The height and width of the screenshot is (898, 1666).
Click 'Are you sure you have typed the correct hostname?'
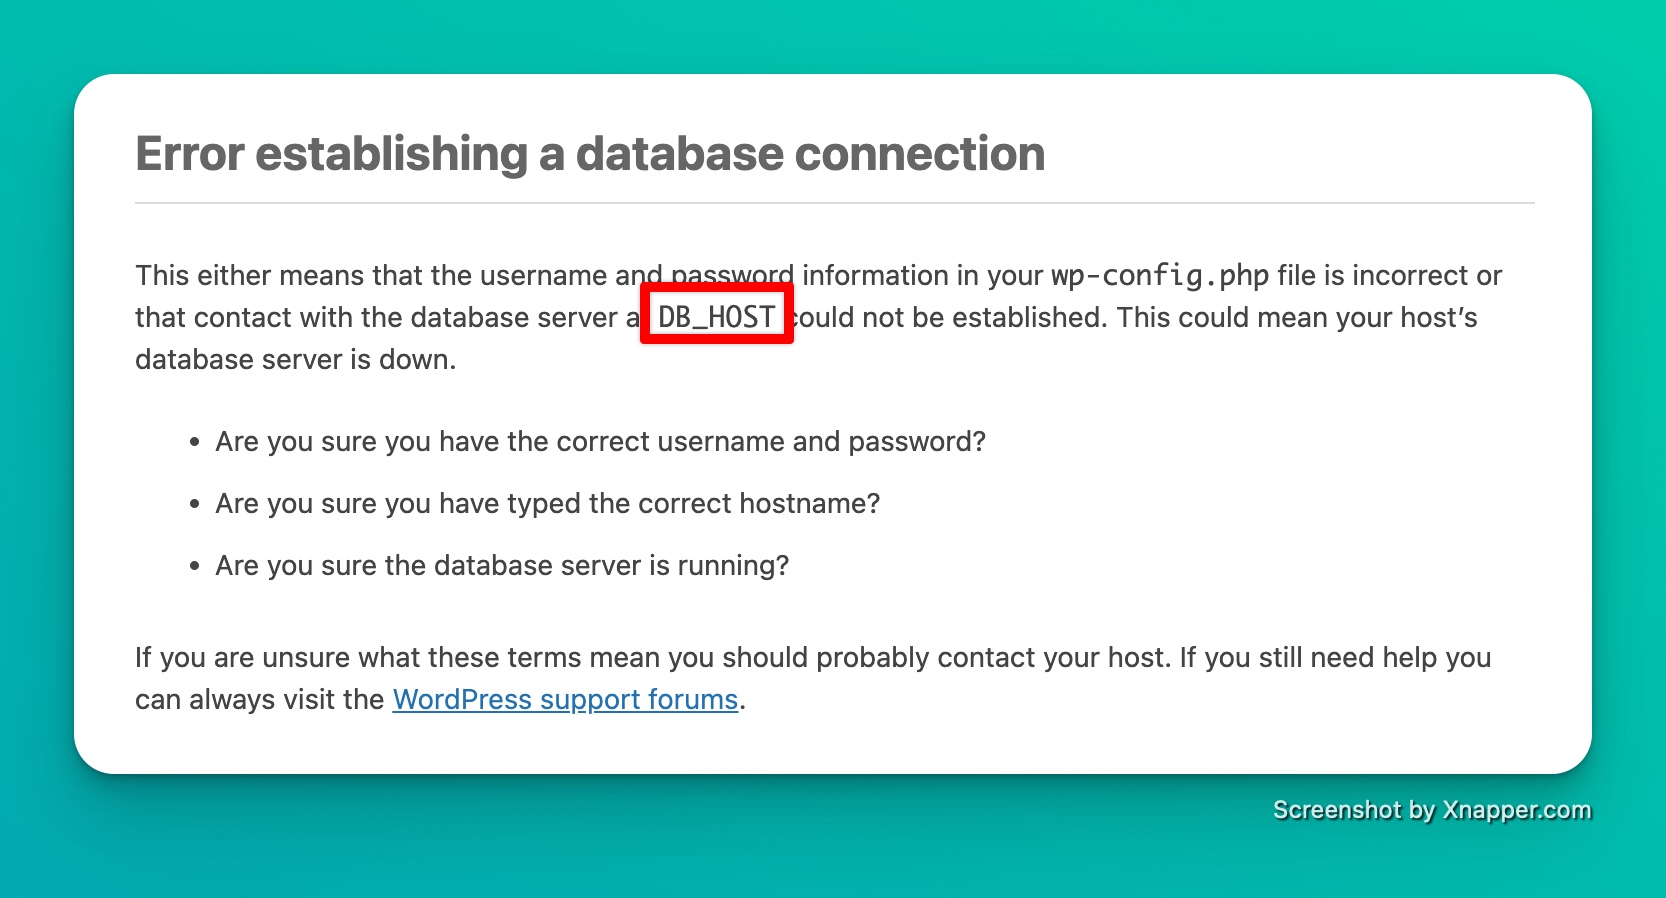pos(548,503)
